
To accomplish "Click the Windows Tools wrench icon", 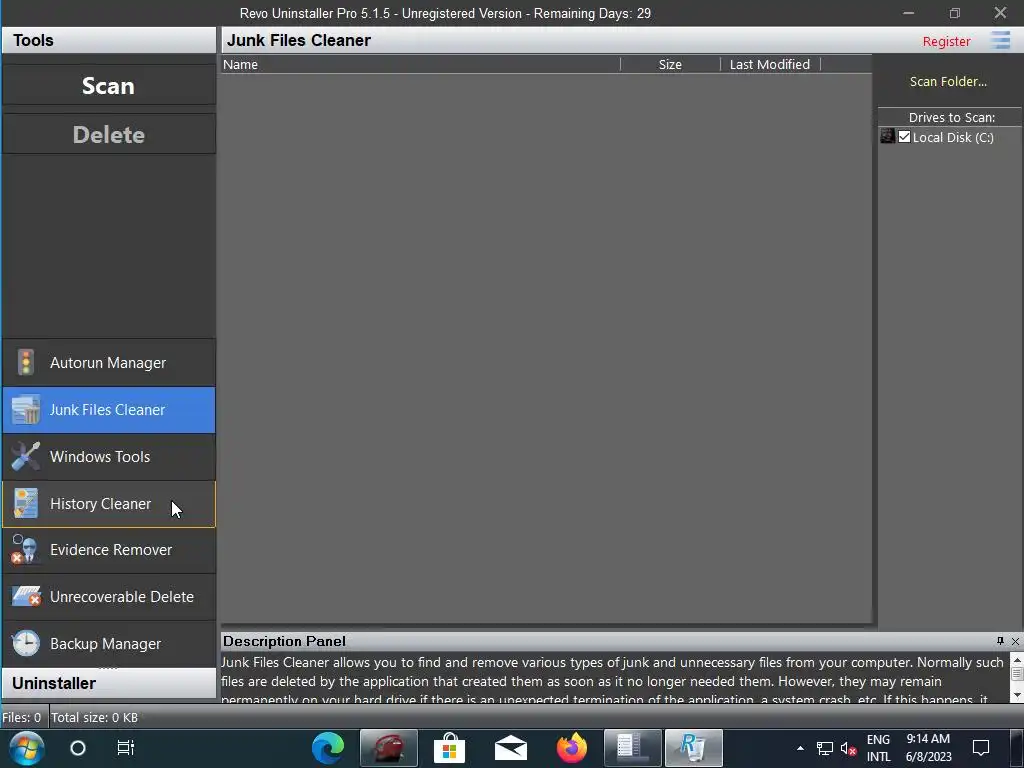I will click(26, 456).
